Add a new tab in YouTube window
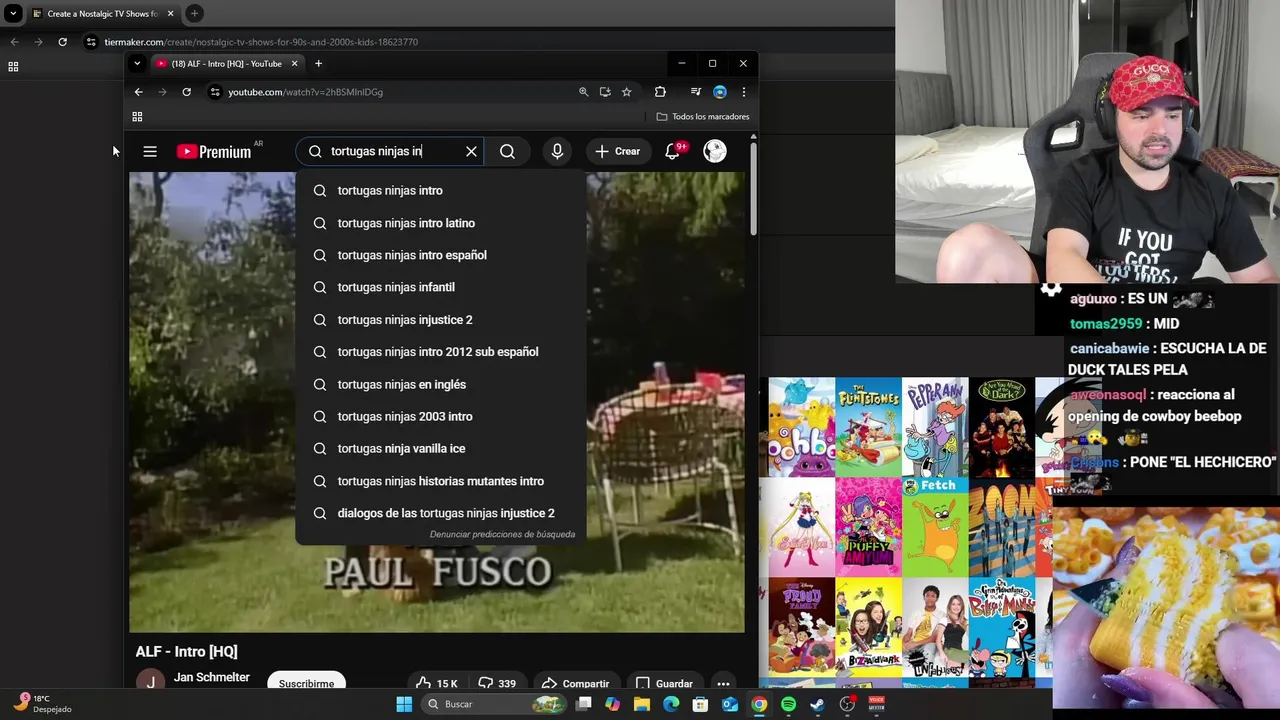 tap(318, 64)
